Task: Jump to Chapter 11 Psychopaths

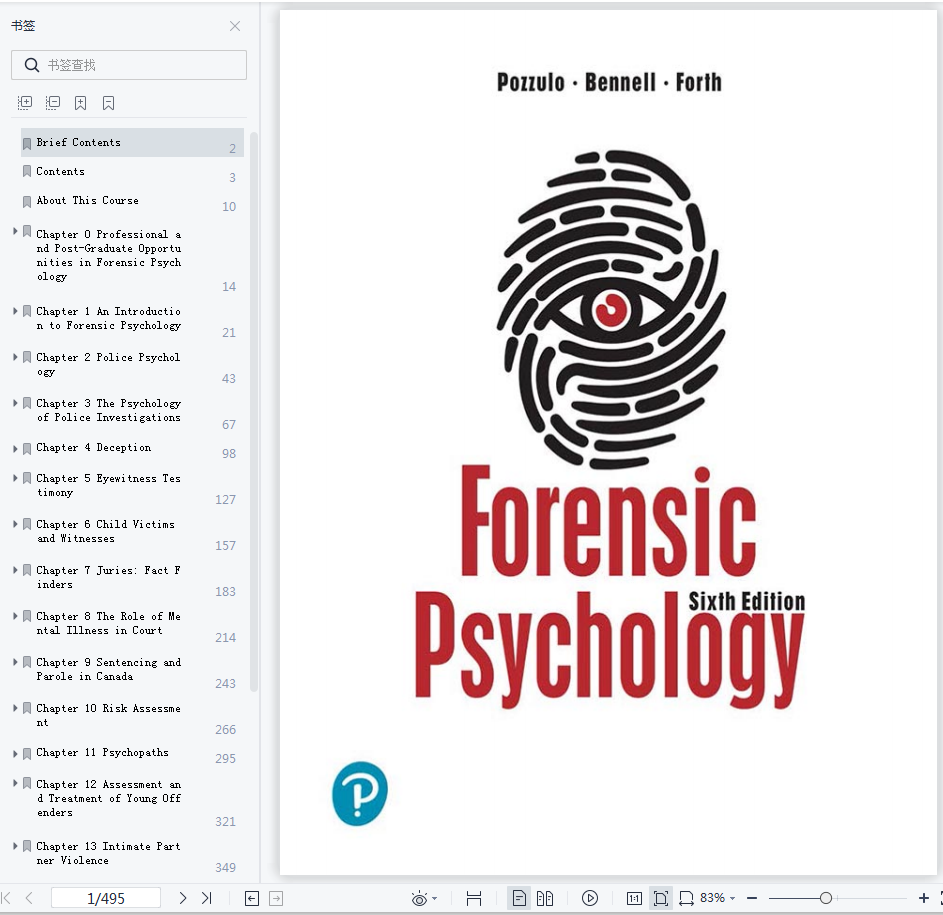Action: (102, 753)
